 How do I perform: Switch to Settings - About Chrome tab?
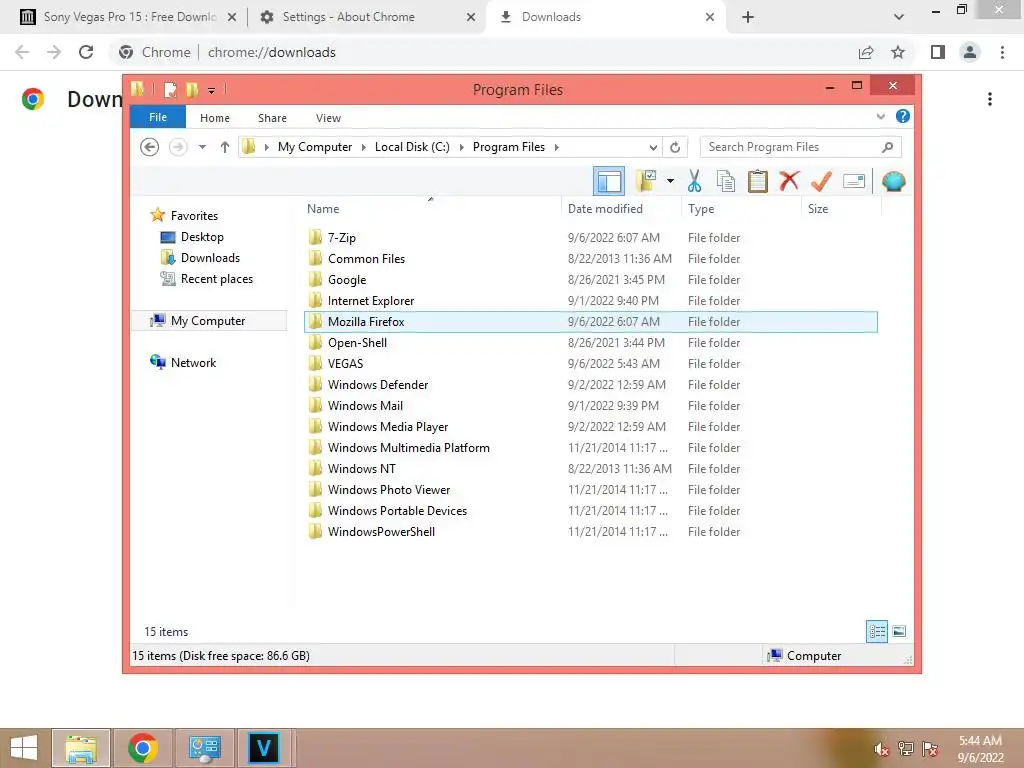(x=366, y=17)
